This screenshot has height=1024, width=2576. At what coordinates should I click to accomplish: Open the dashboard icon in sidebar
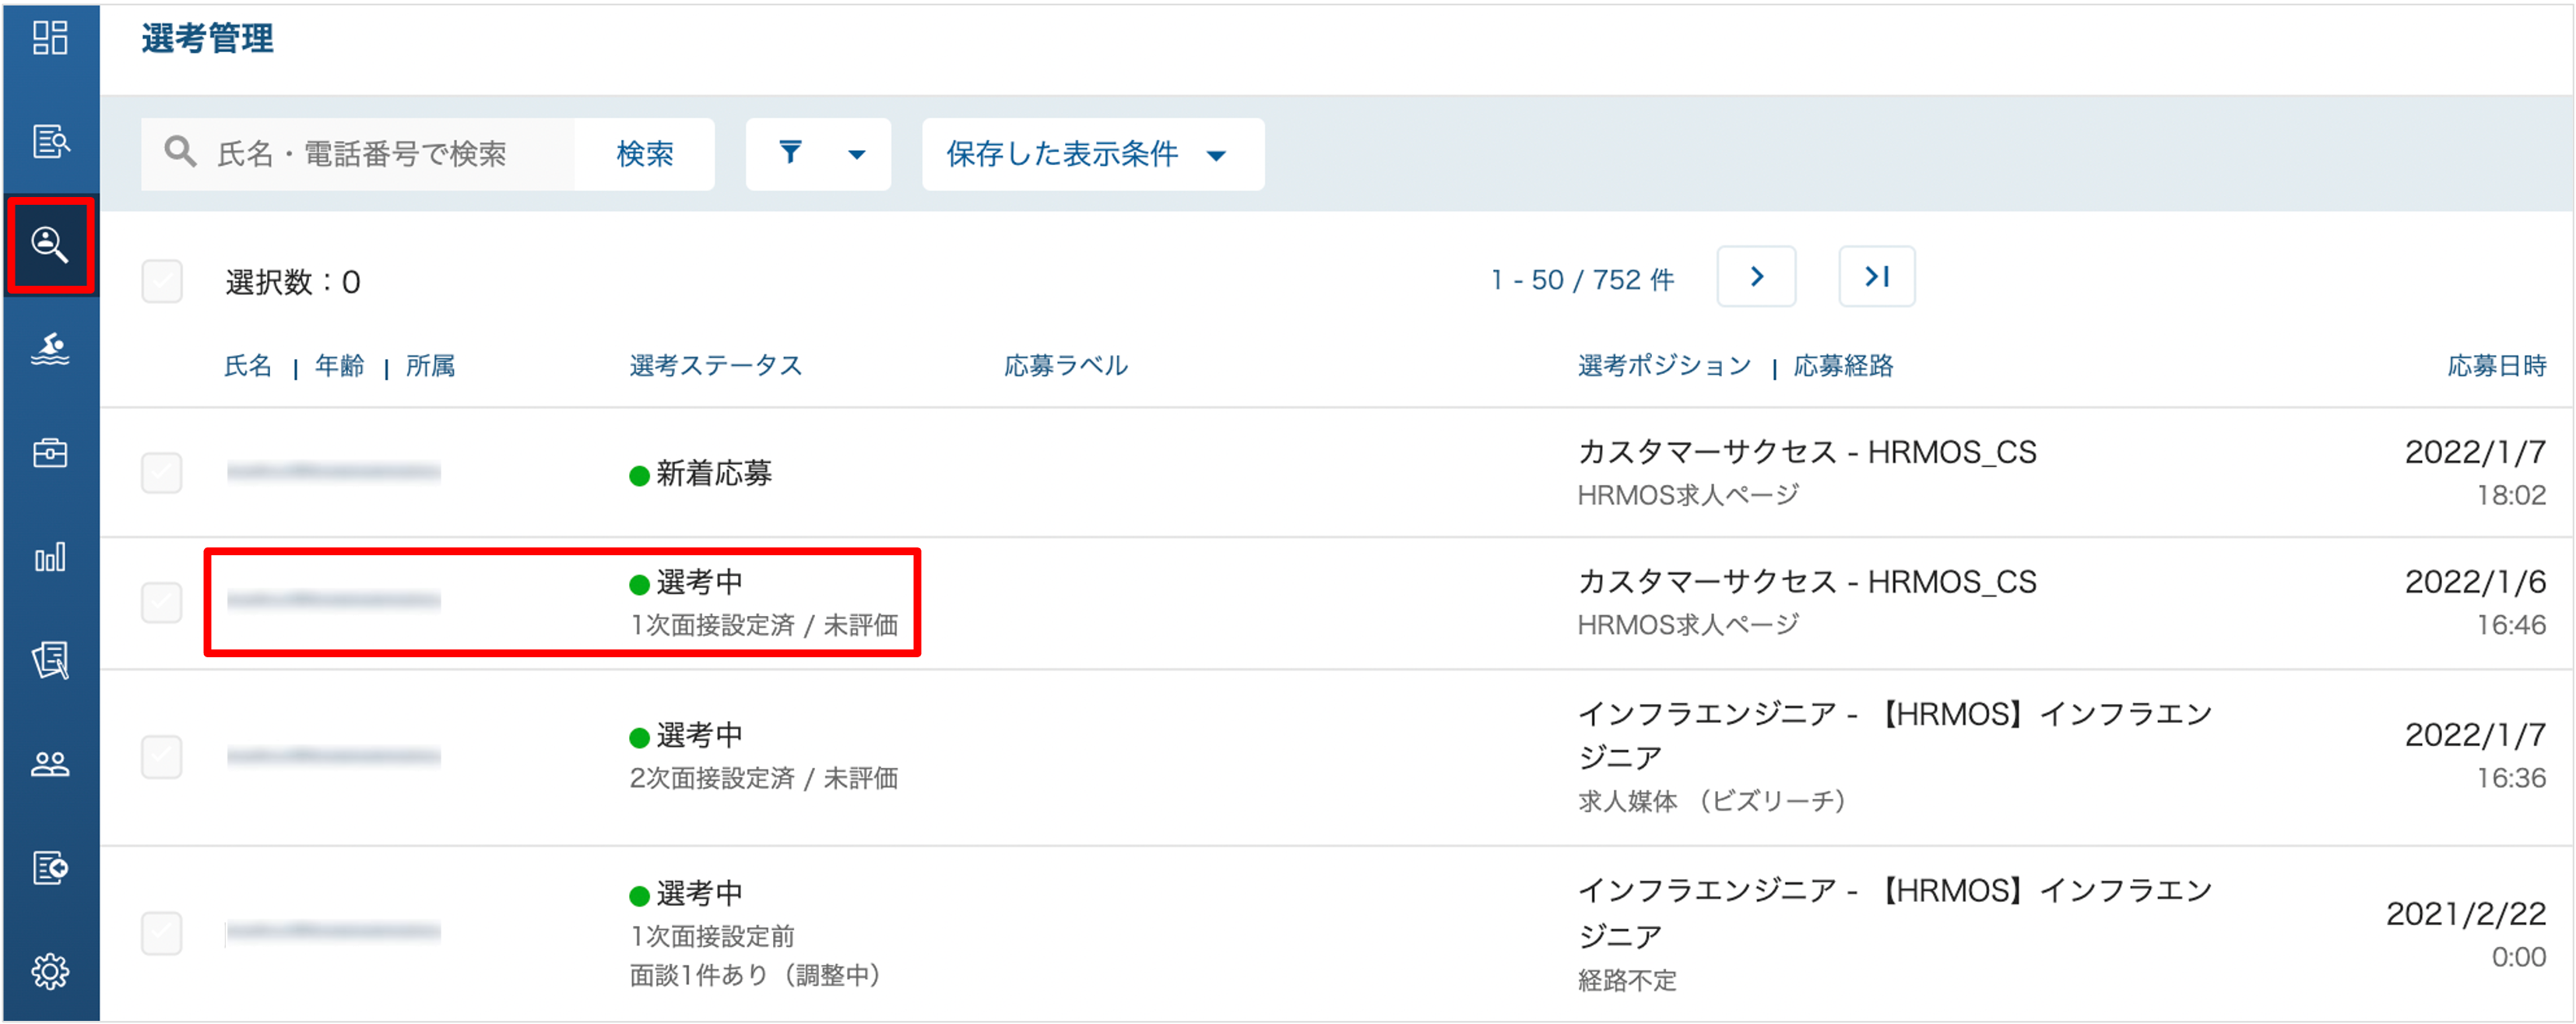click(x=49, y=38)
